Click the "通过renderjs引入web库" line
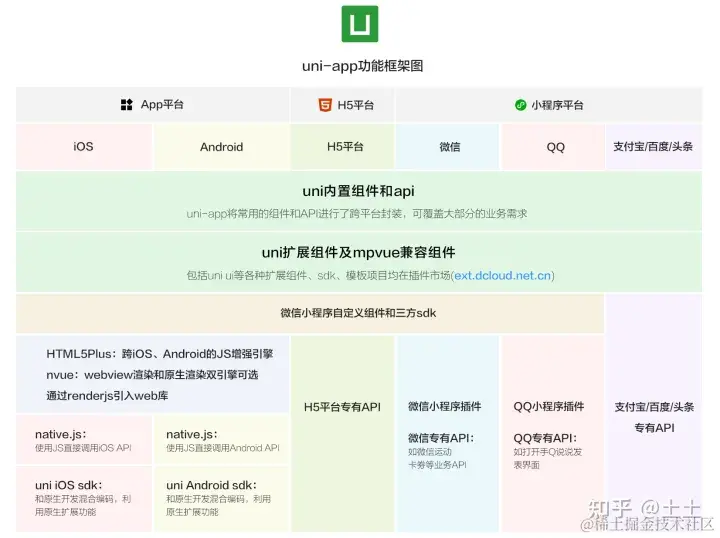The image size is (720, 538). point(107,396)
